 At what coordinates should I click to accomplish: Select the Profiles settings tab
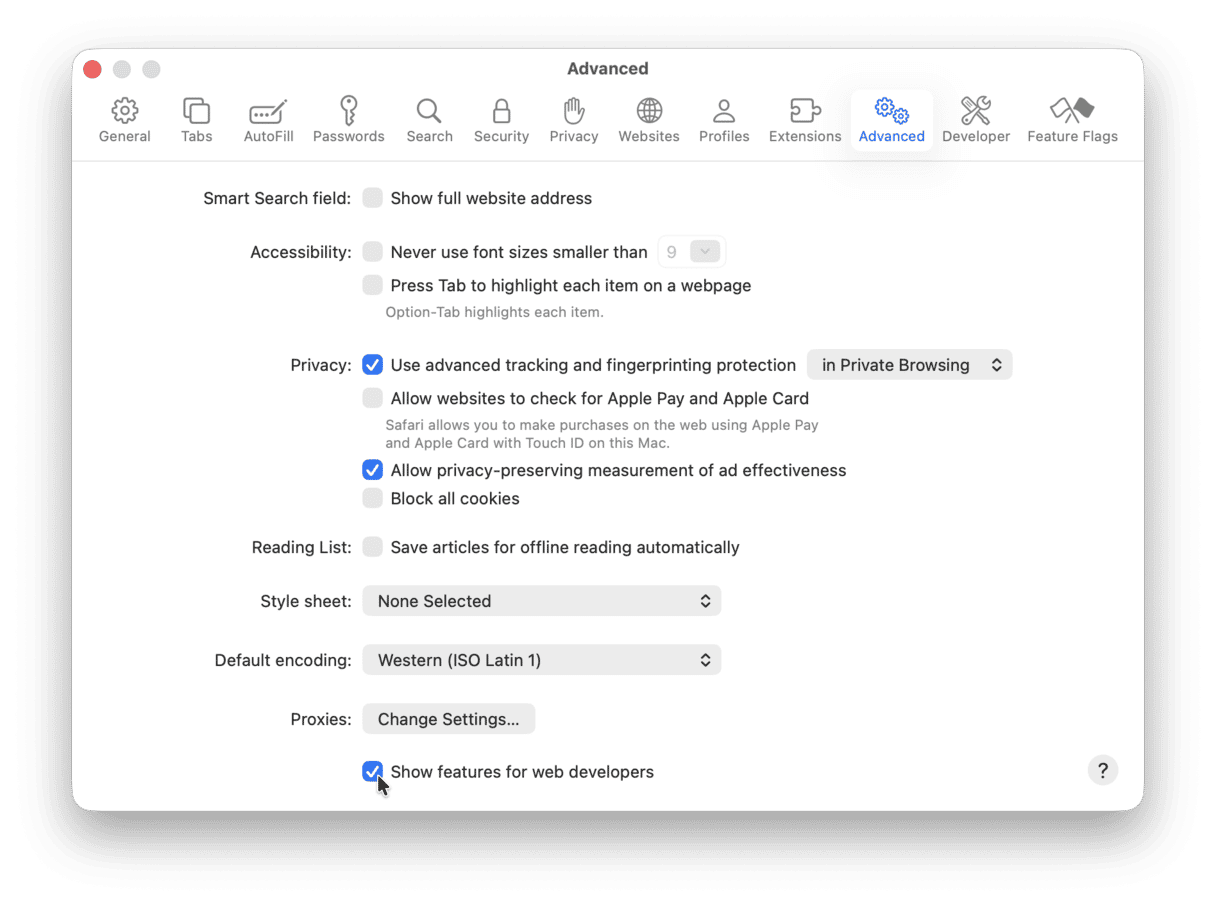(x=723, y=119)
